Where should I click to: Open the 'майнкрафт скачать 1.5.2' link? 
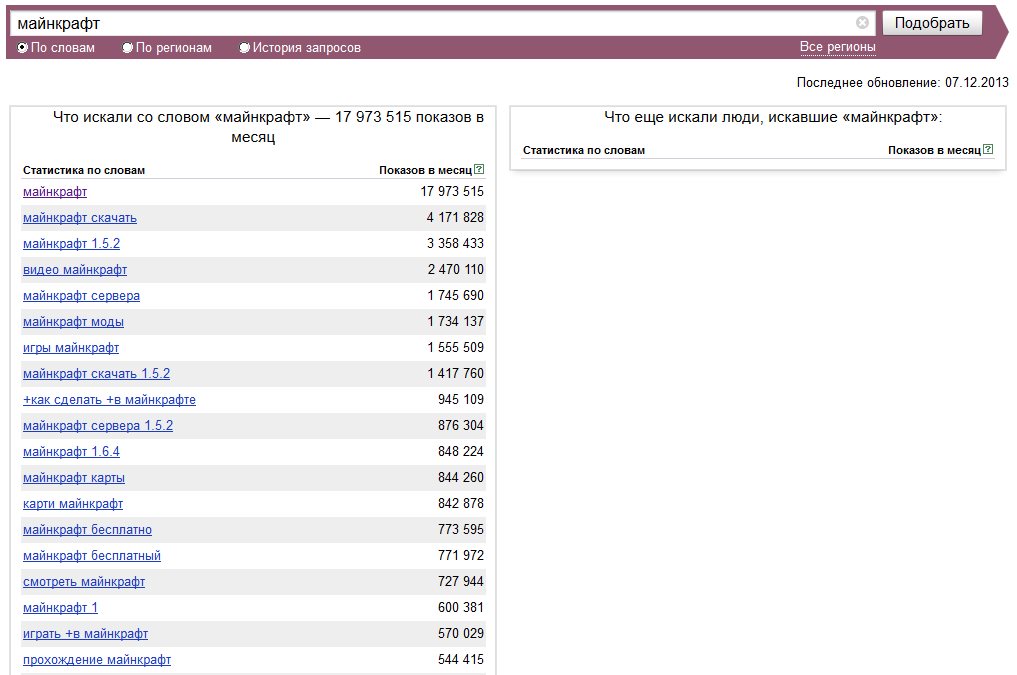97,373
